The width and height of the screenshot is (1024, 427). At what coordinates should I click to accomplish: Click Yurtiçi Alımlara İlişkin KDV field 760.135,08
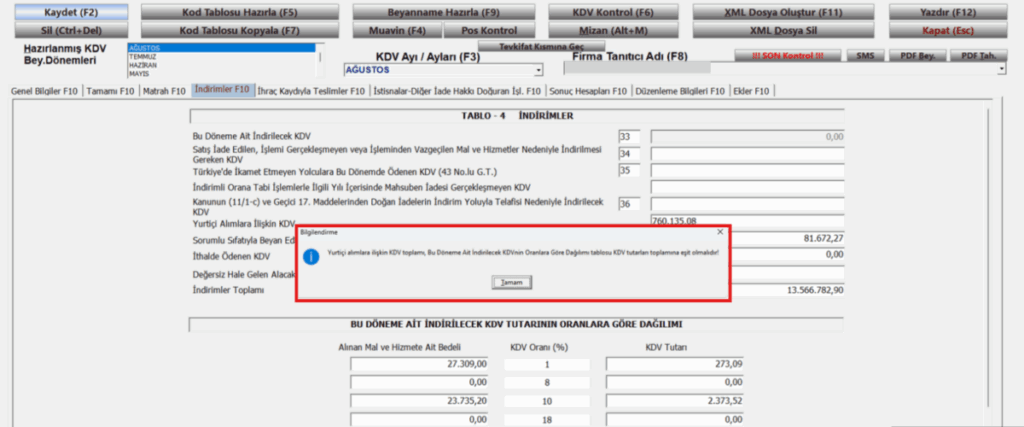coord(748,221)
